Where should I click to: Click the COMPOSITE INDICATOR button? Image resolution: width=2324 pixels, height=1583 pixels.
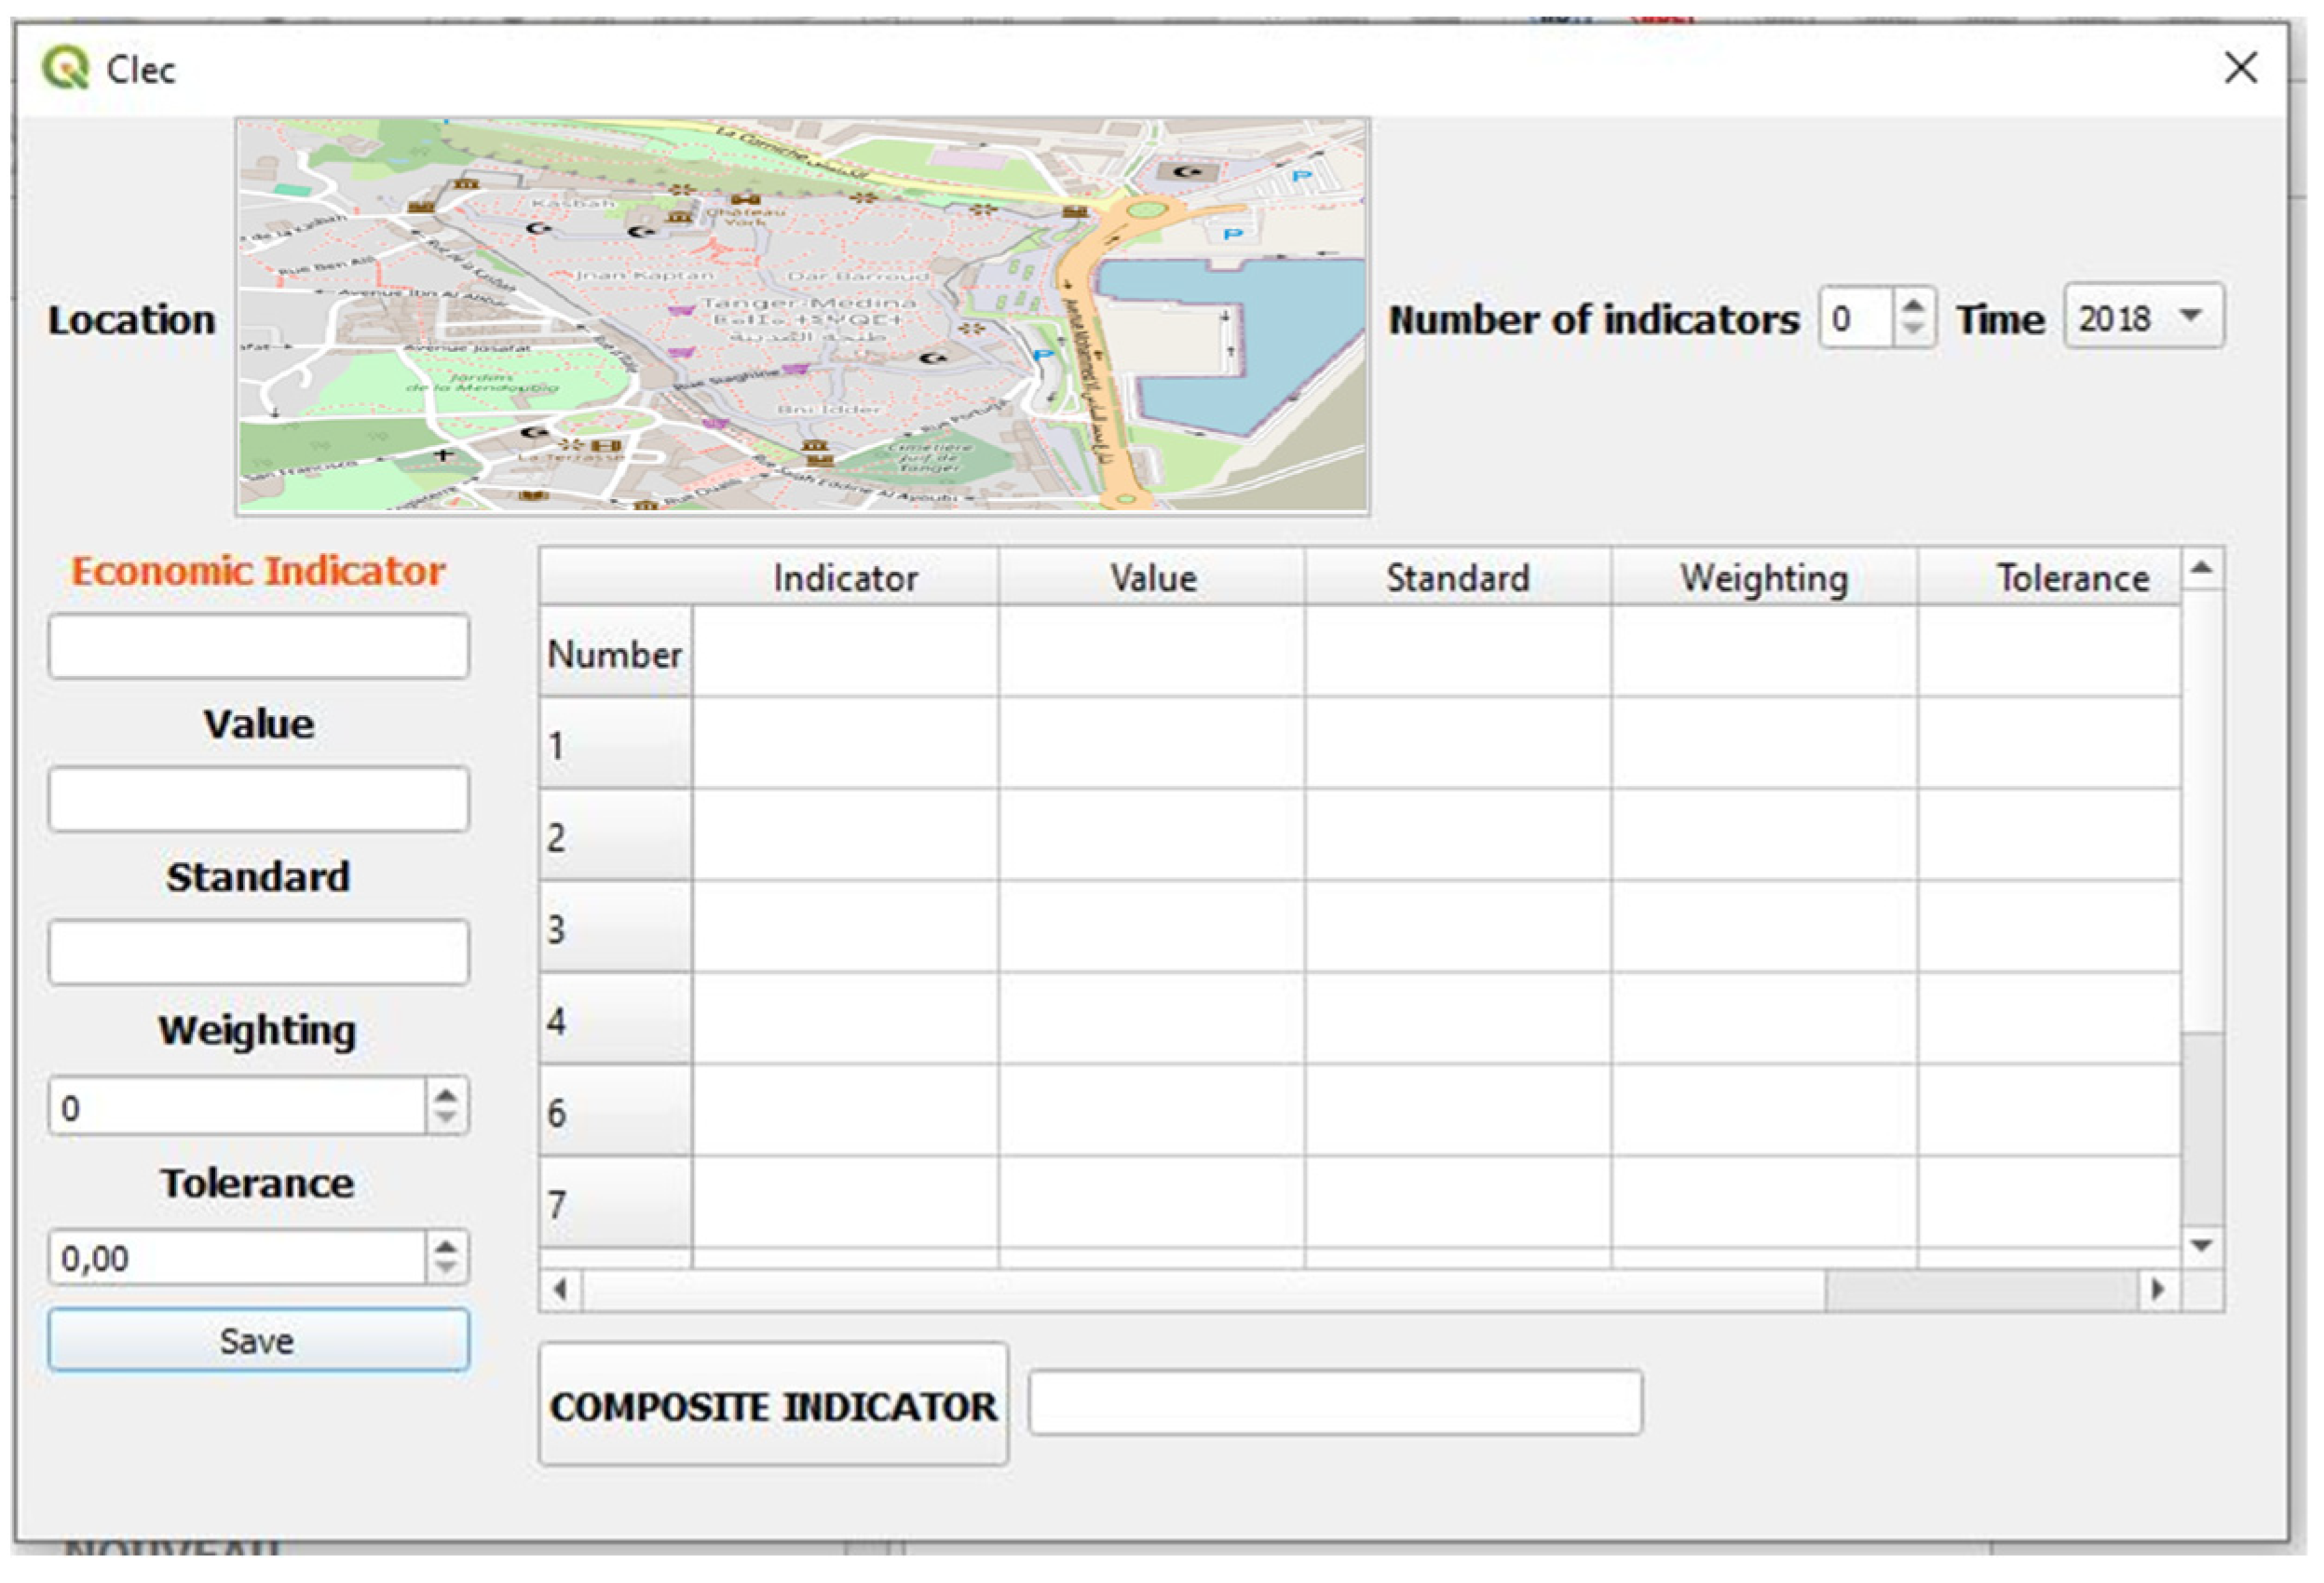(x=773, y=1405)
